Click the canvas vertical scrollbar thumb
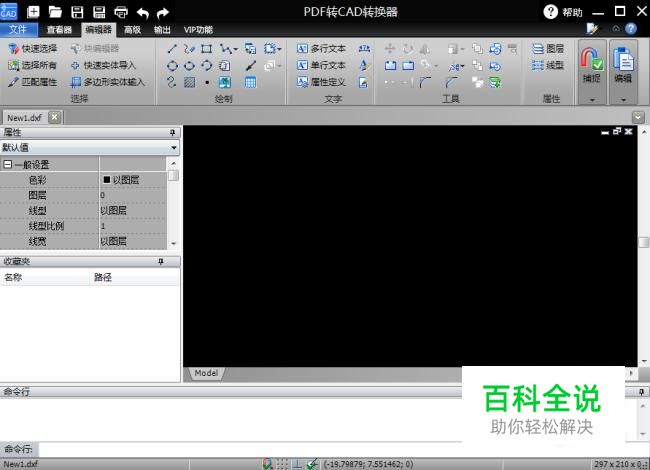 [x=643, y=242]
